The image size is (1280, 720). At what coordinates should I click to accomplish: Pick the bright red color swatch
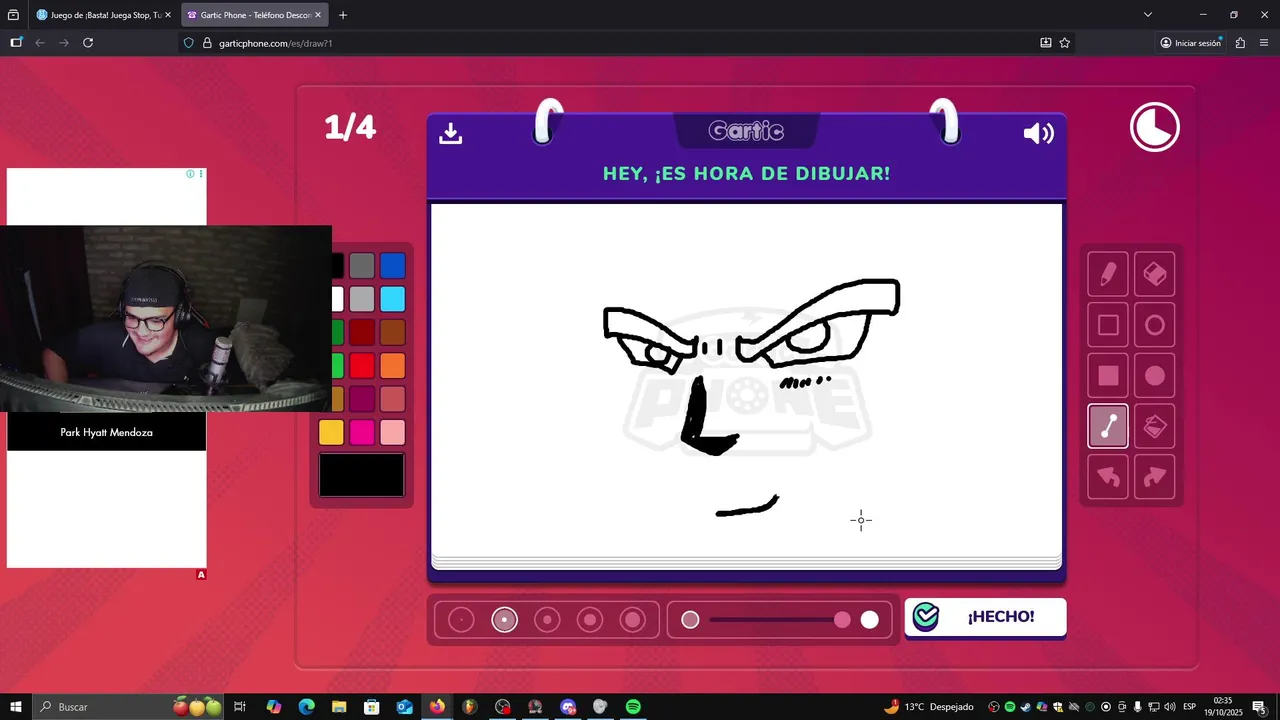(x=362, y=366)
